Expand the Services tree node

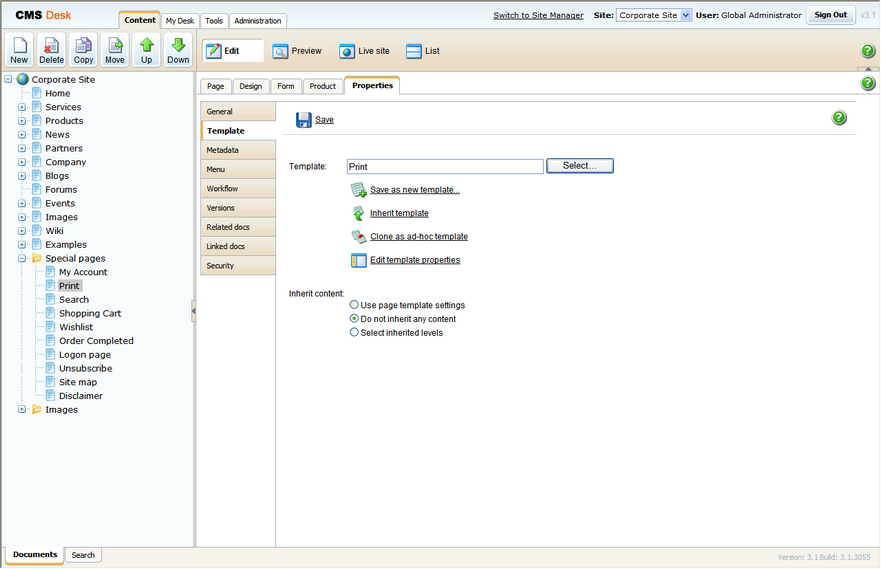coord(22,107)
